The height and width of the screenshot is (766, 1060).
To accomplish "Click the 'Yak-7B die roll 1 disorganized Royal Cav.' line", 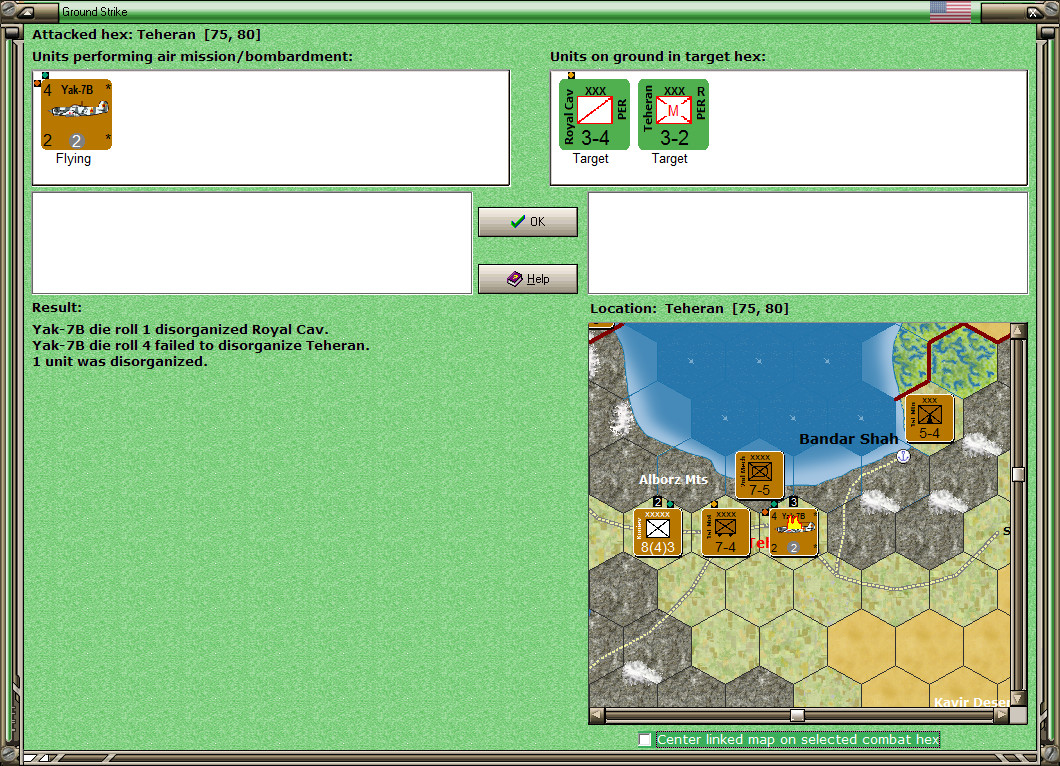I will (180, 329).
